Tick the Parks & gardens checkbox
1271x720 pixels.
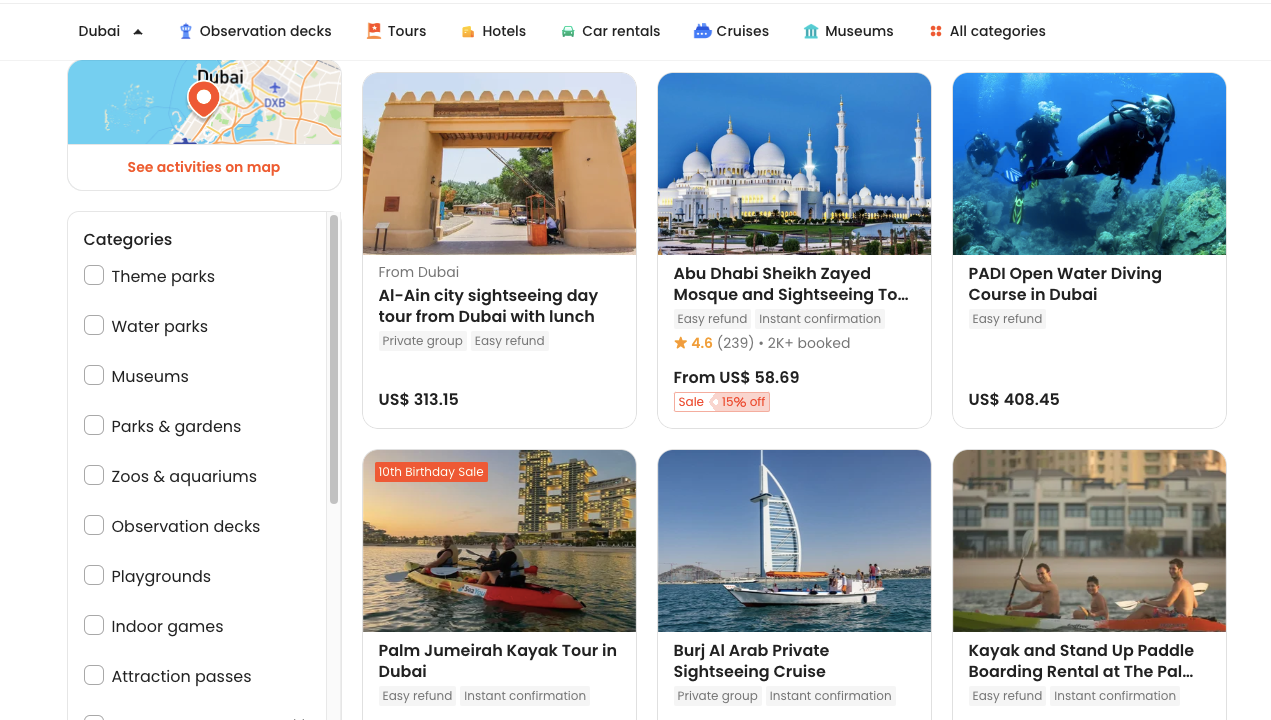coord(94,425)
